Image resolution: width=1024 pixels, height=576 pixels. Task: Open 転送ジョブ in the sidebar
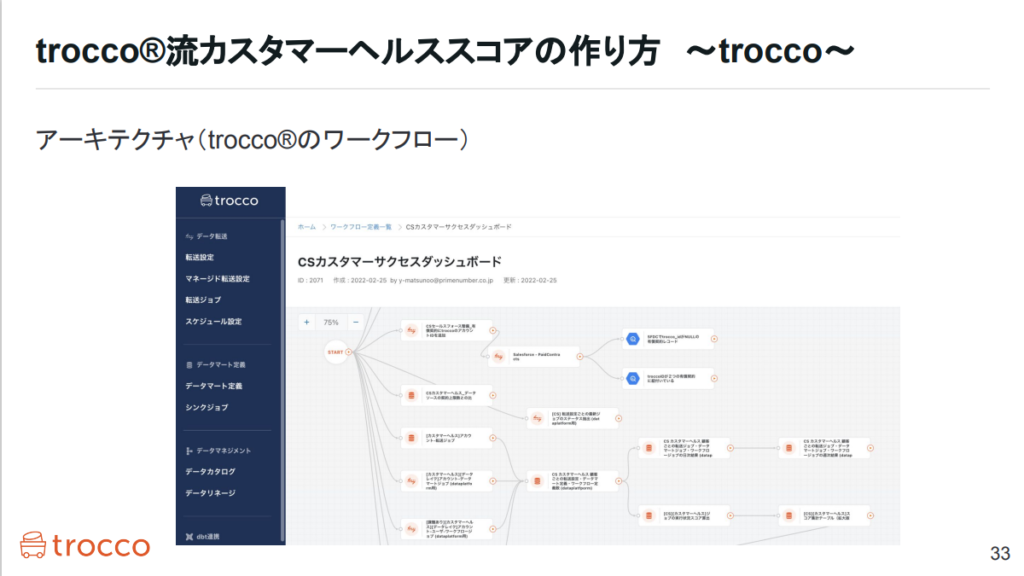click(203, 300)
